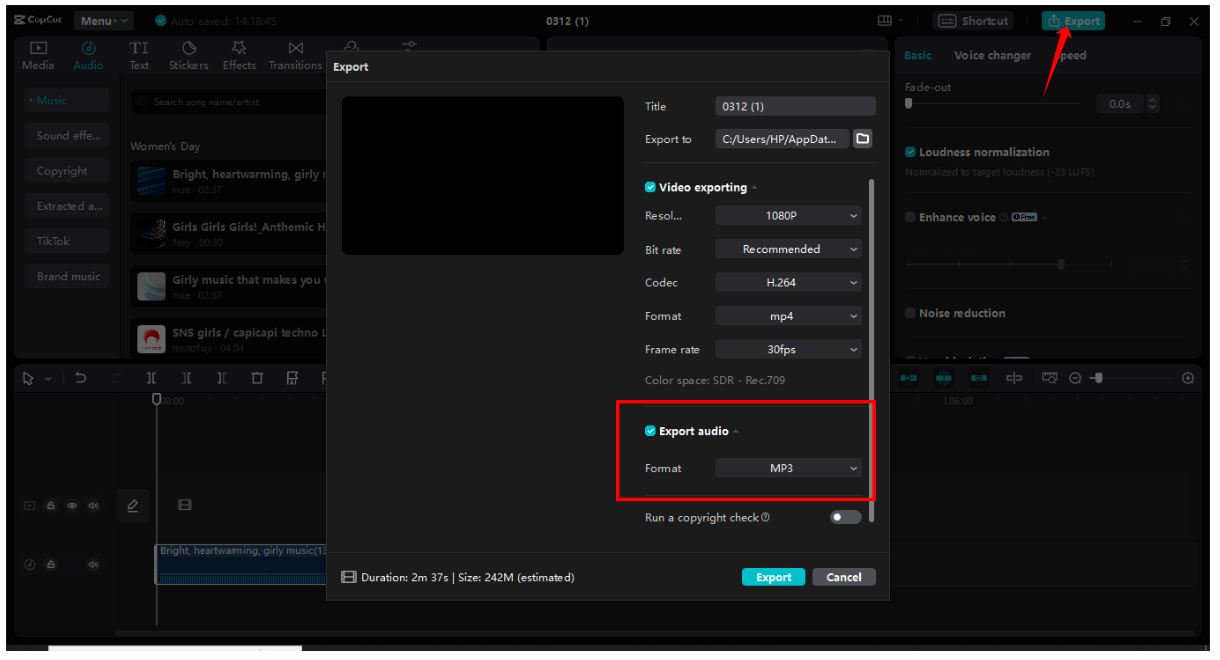Toggle the main track magnet icon
Image resolution: width=1220 pixels, height=660 pixels.
[x=909, y=378]
